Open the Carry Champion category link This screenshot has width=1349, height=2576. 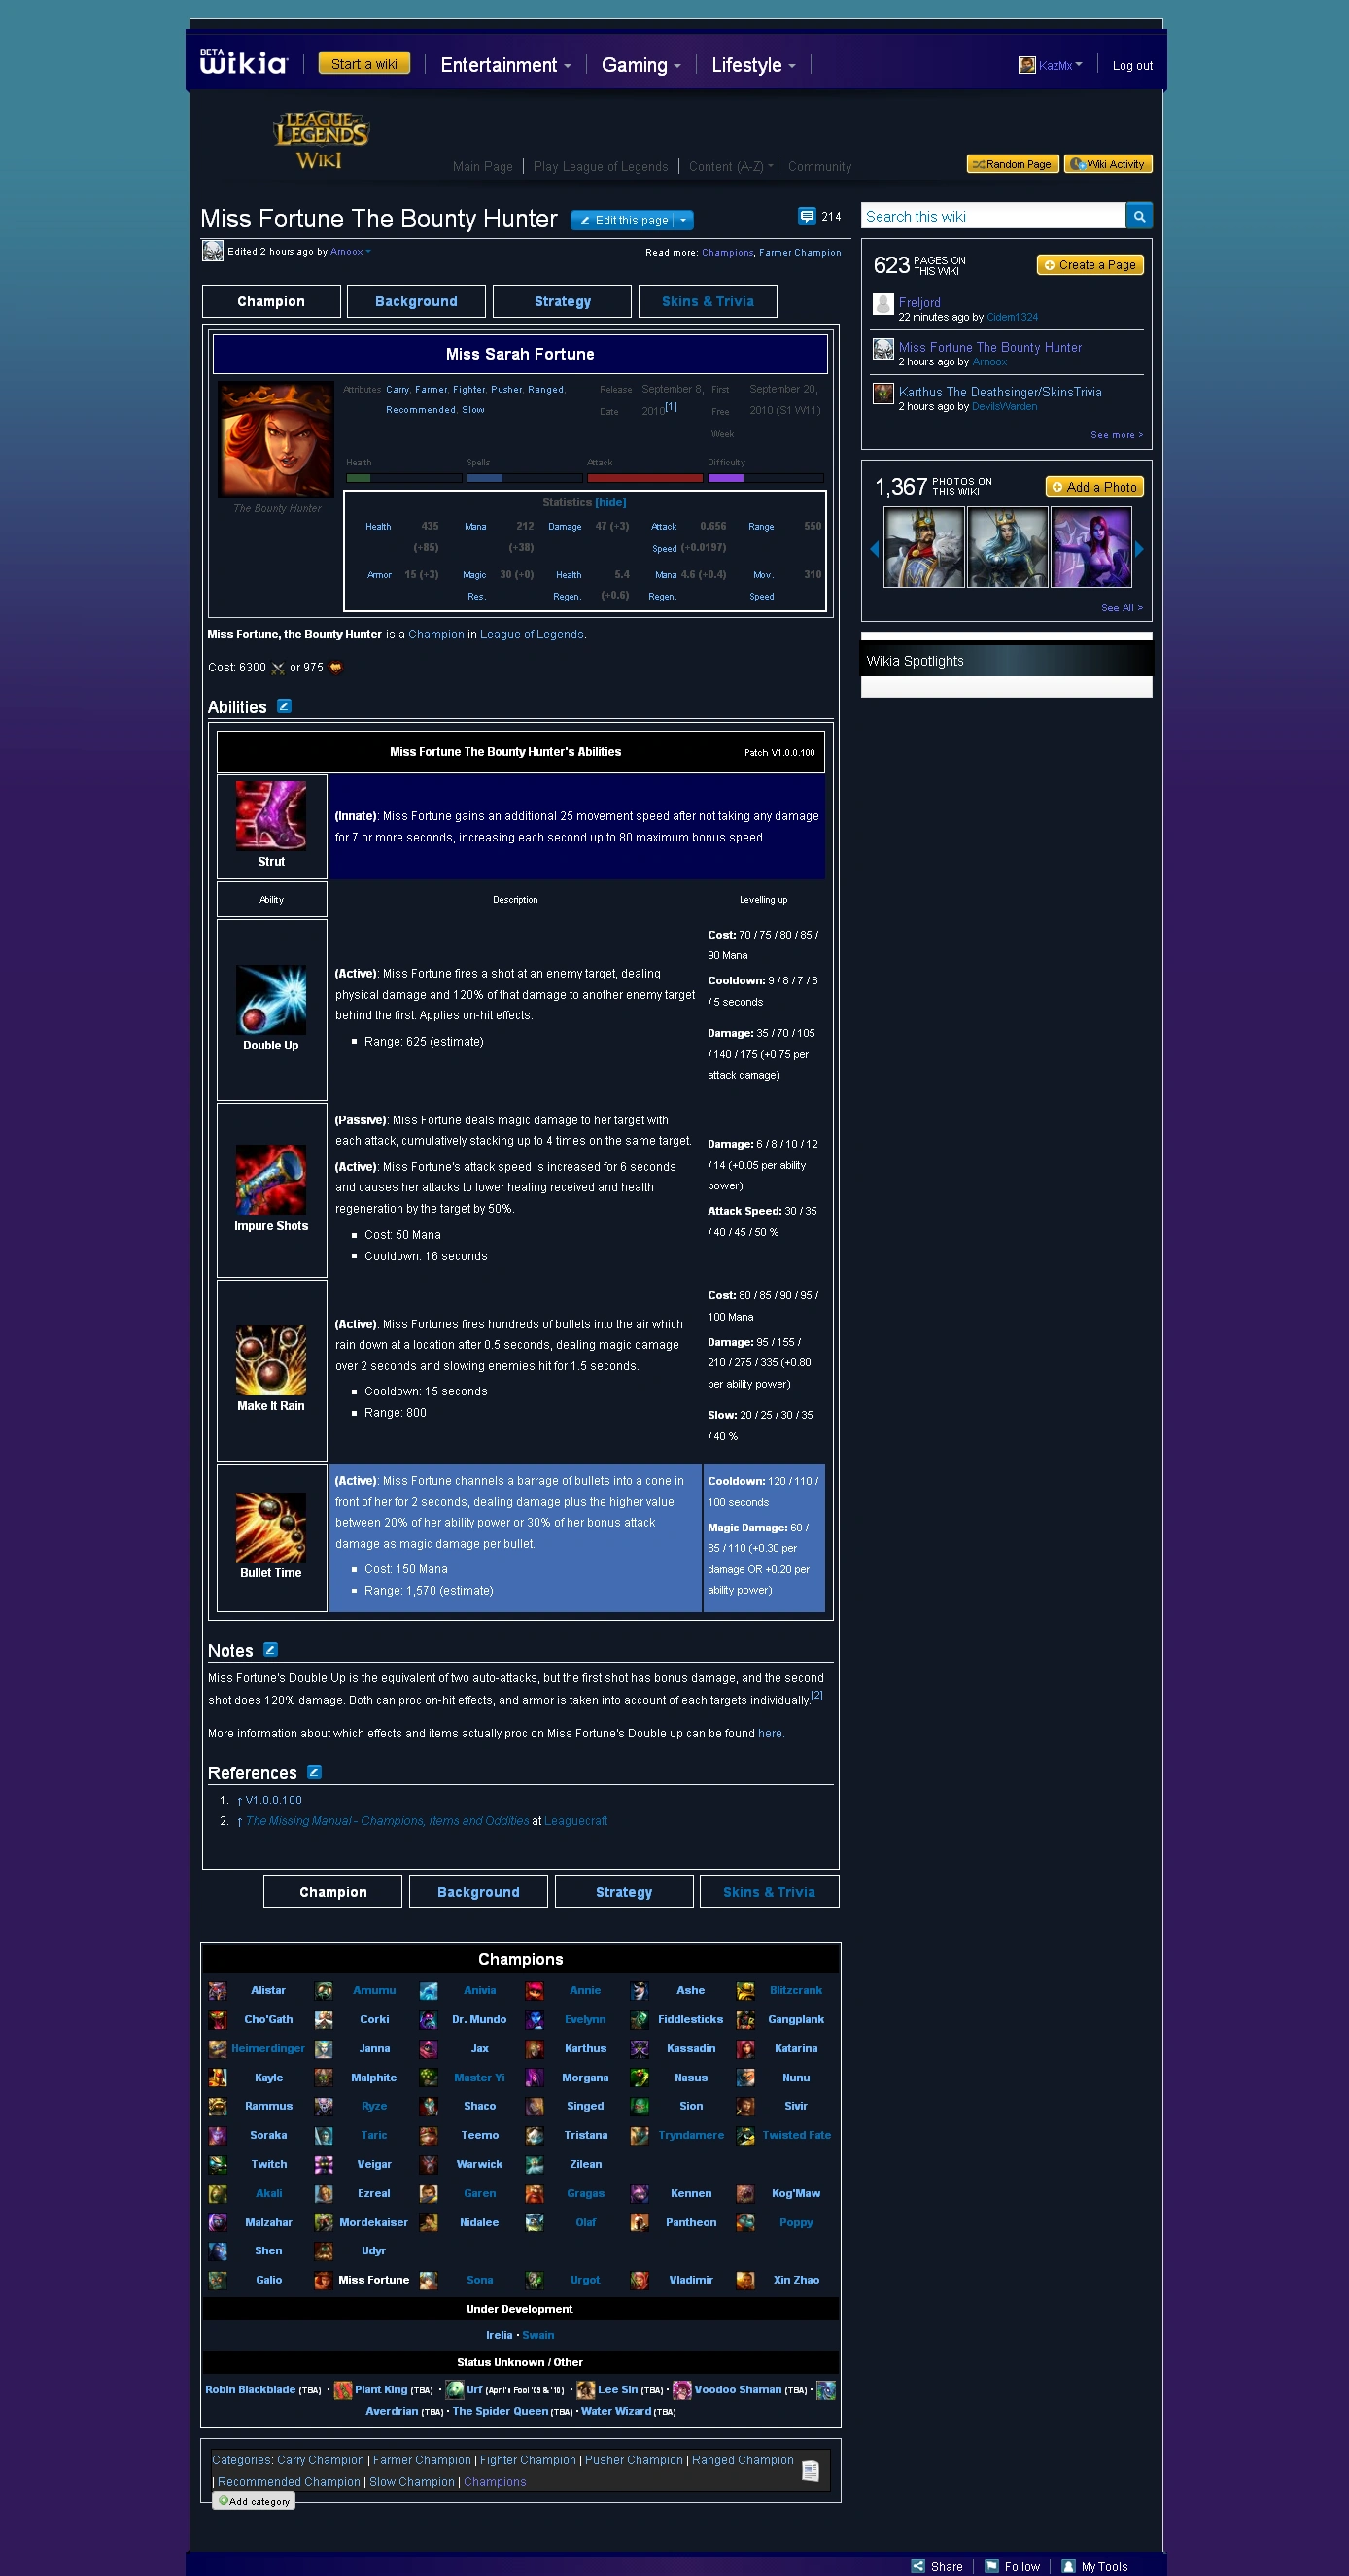click(x=320, y=2460)
